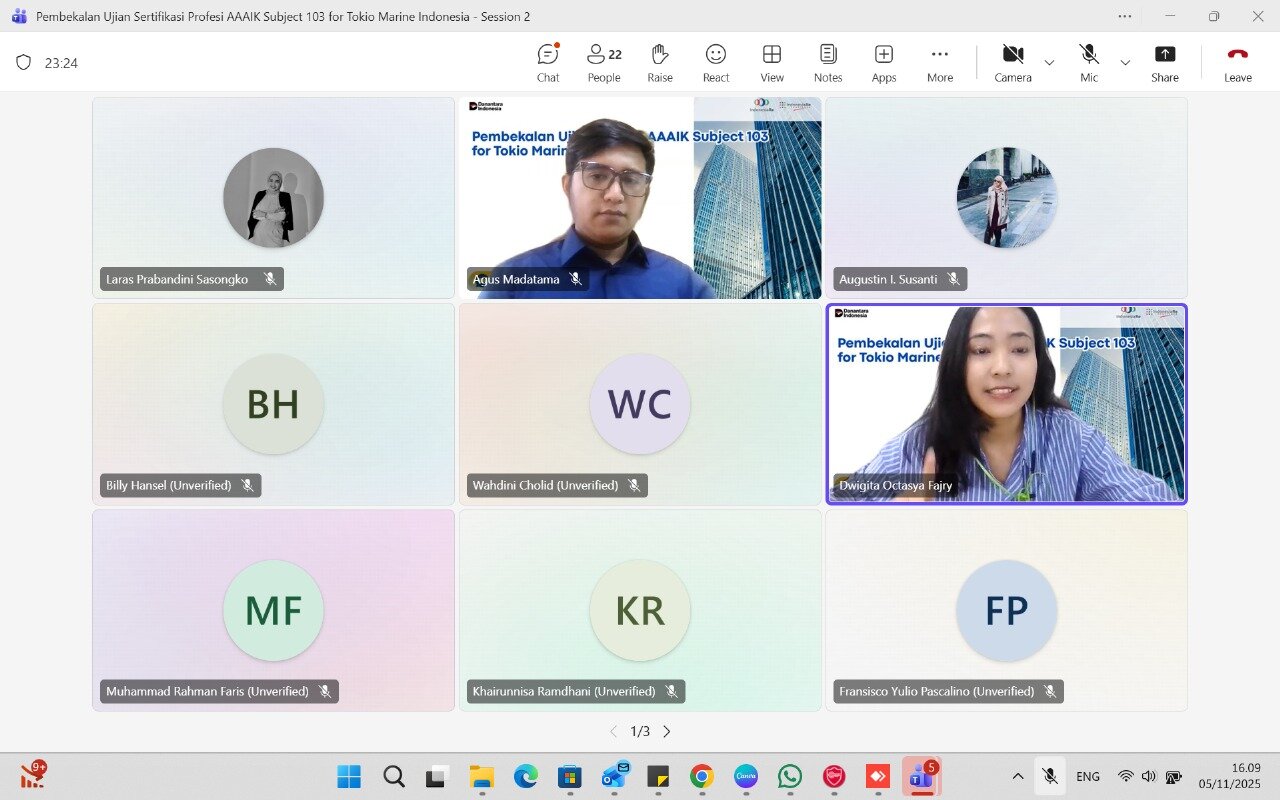1280x800 pixels.
Task: Share your screen content
Action: pyautogui.click(x=1165, y=62)
